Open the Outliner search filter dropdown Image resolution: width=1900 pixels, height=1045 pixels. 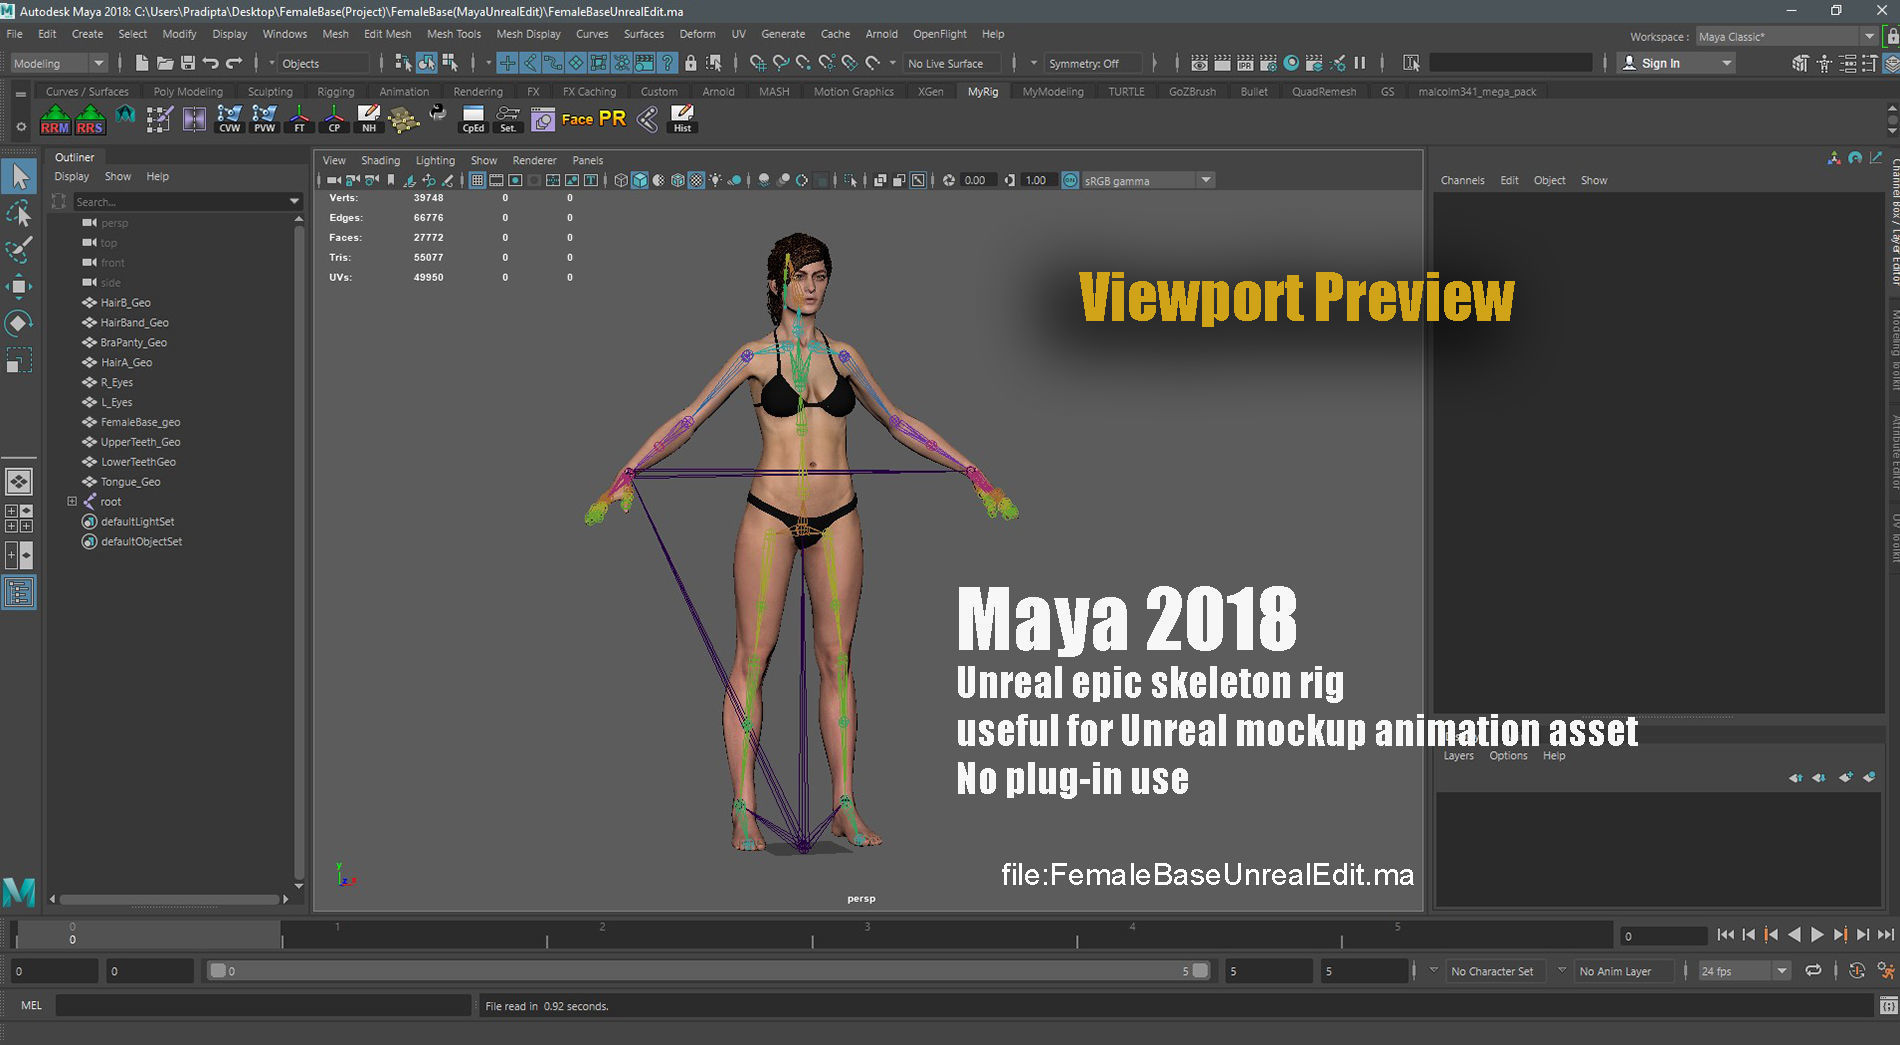[x=294, y=202]
